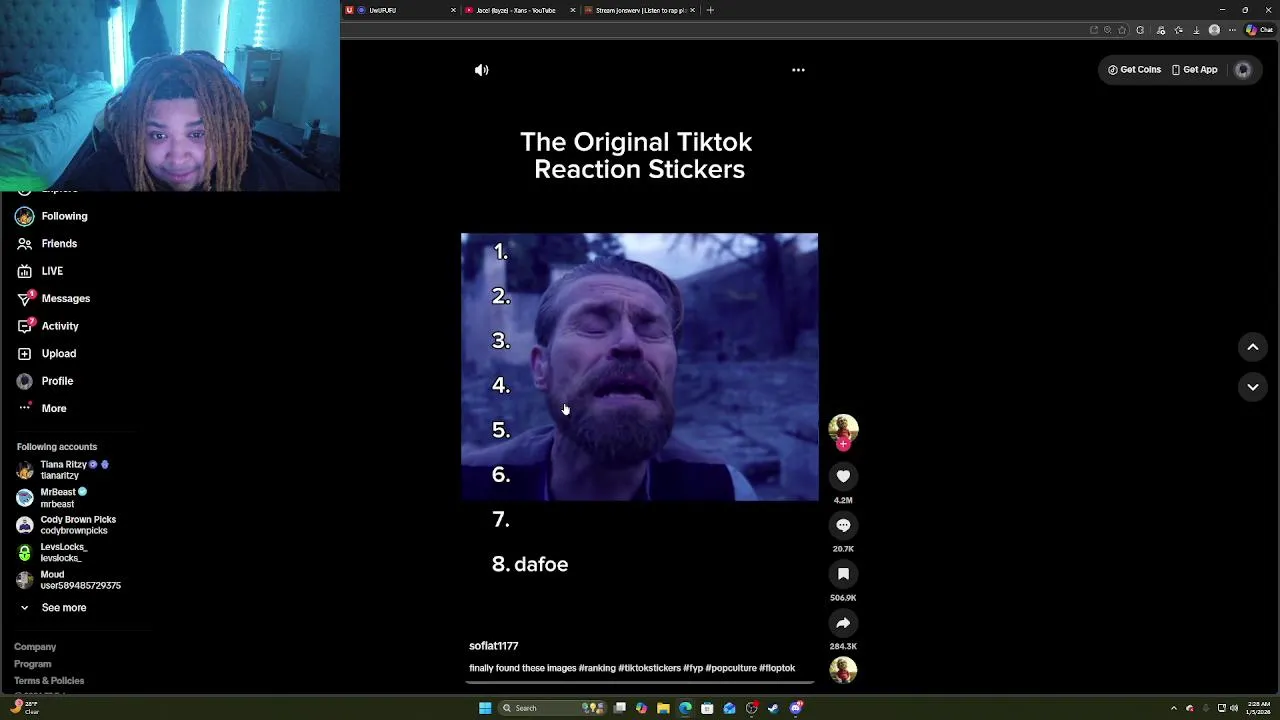
Task: Show hidden system tray icons
Action: (1174, 708)
